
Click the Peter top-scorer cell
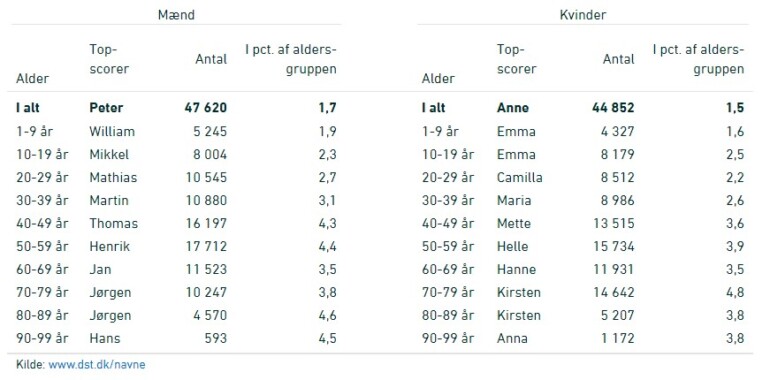pos(106,108)
